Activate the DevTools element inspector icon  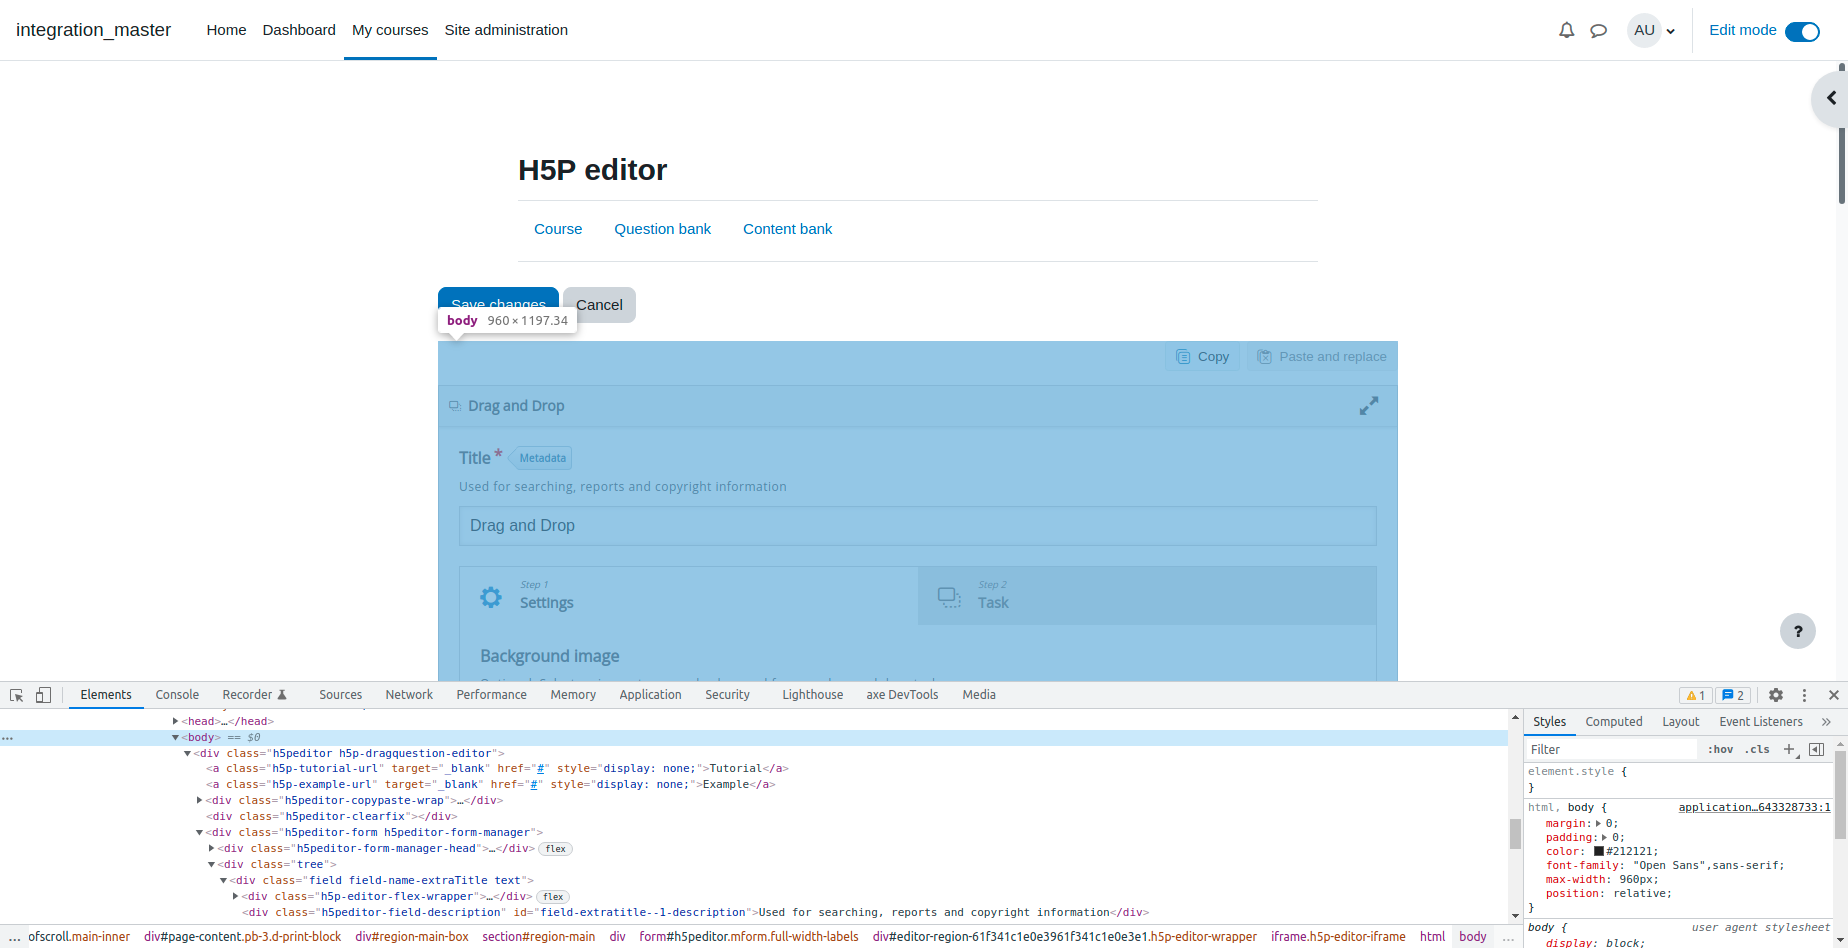point(17,695)
